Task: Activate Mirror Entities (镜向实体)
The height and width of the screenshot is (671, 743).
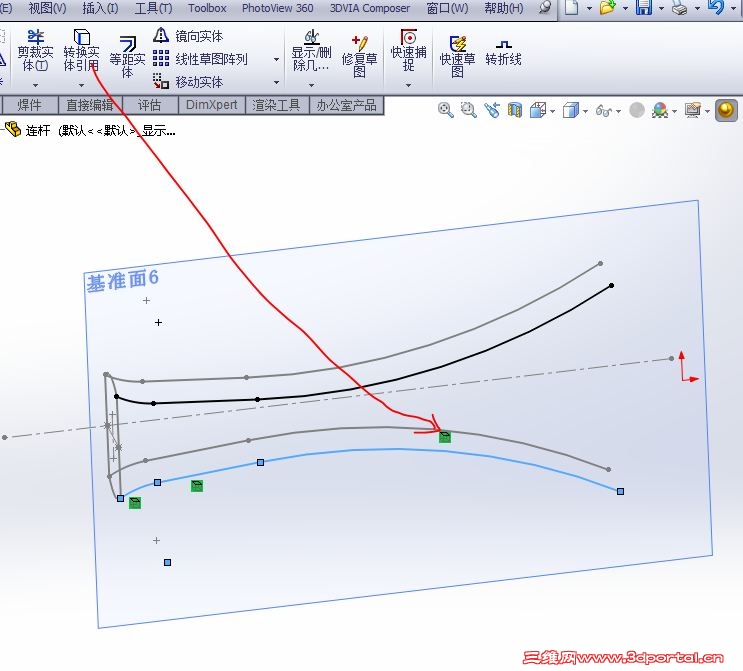Action: tap(188, 36)
